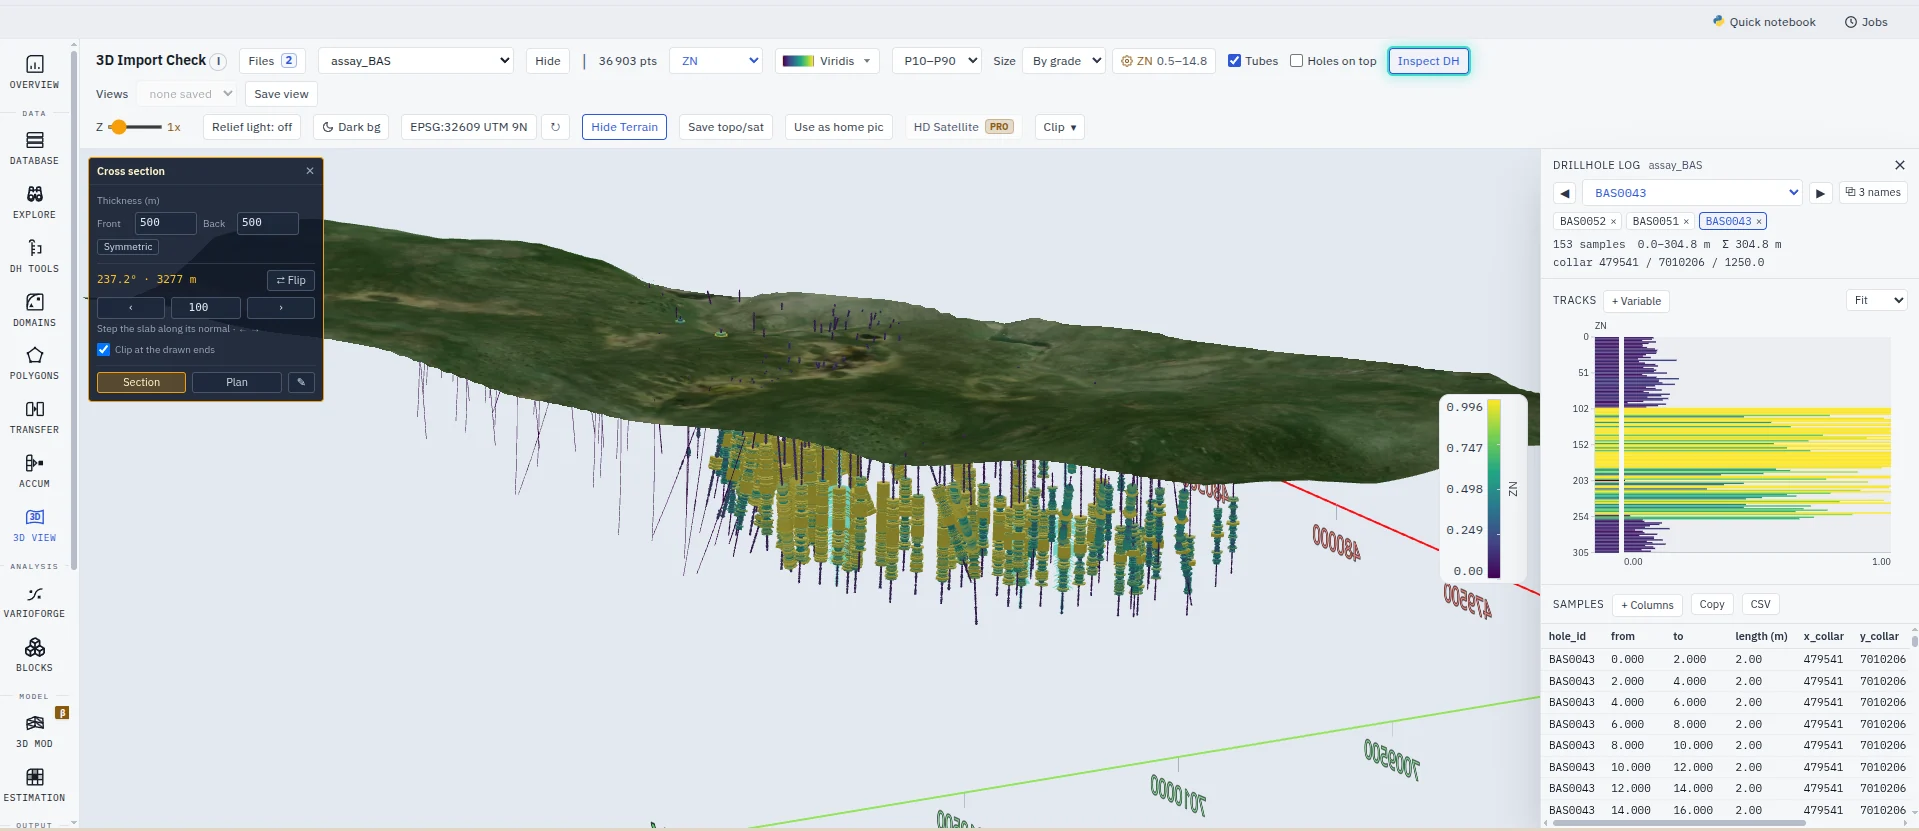Viewport: 1919px width, 831px height.
Task: Open the Fit tracks dropdown
Action: point(1876,300)
